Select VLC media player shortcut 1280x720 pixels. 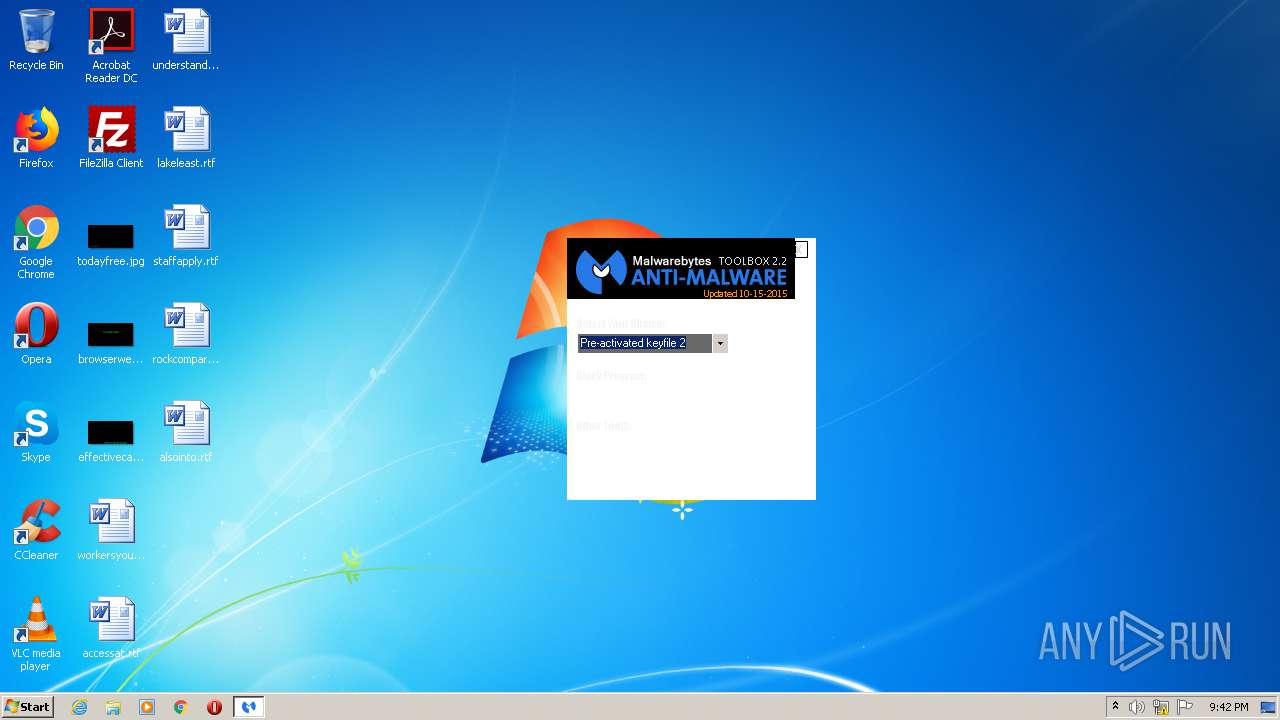coord(36,634)
